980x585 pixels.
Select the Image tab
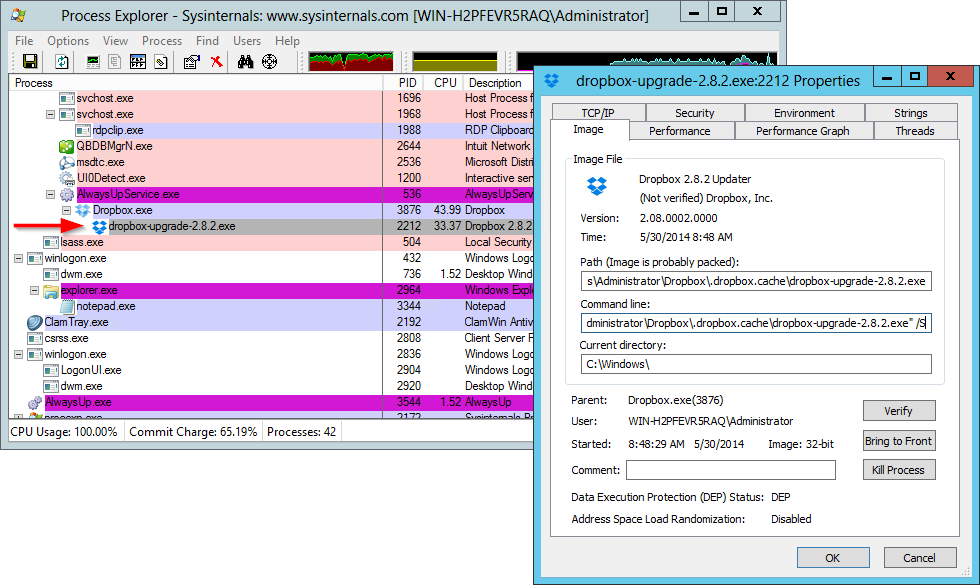[589, 129]
